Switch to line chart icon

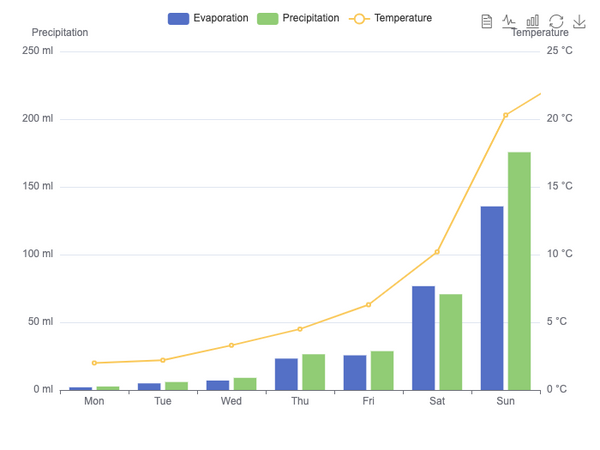tap(509, 21)
